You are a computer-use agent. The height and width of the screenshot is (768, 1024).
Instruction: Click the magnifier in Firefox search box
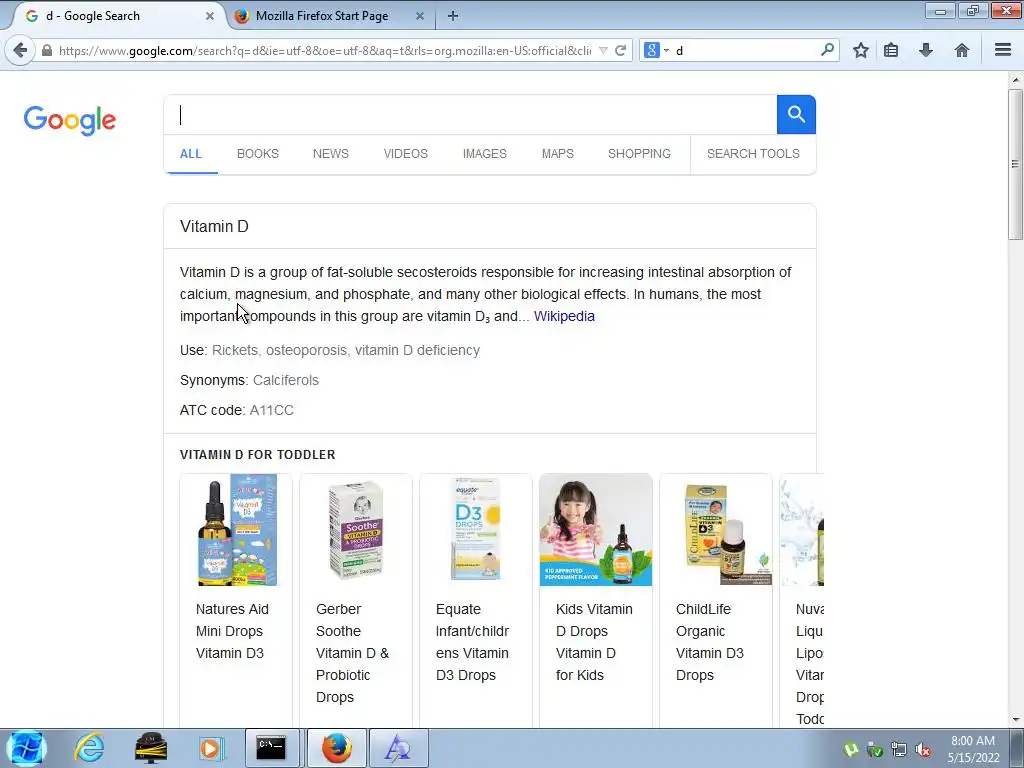pyautogui.click(x=827, y=50)
